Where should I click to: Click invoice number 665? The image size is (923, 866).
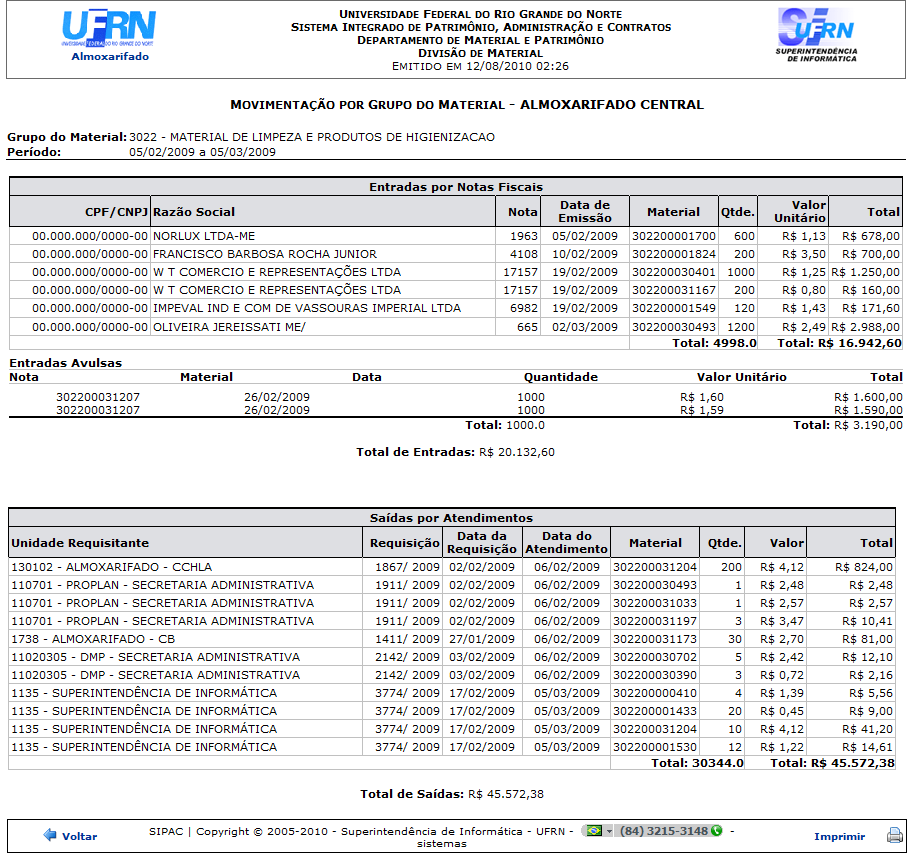[x=527, y=327]
